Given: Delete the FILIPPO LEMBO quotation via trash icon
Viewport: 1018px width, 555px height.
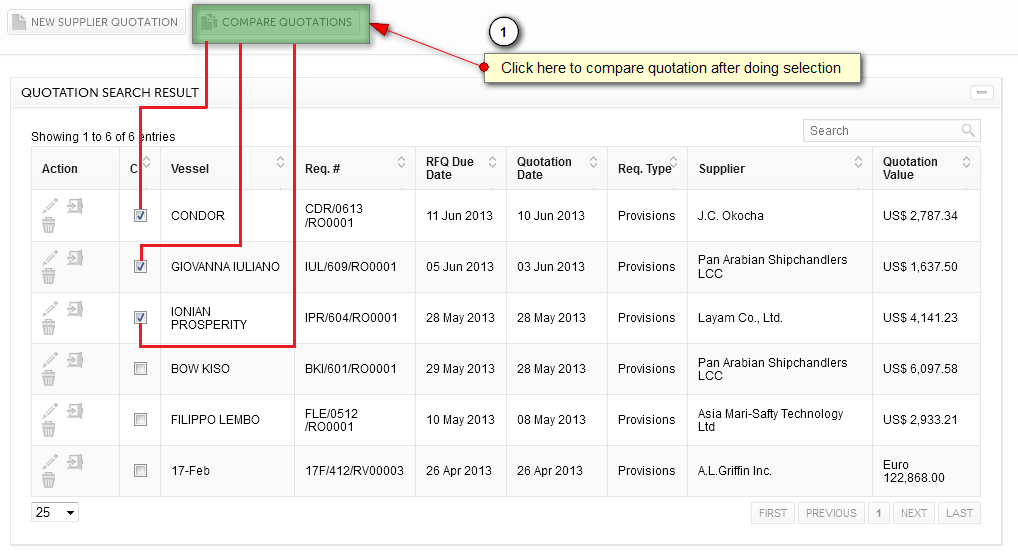Looking at the screenshot, I should pyautogui.click(x=49, y=429).
